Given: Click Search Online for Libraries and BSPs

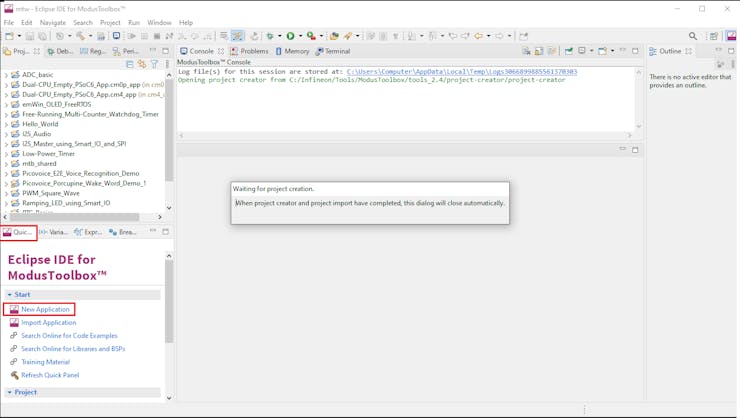Looking at the screenshot, I should [x=73, y=349].
